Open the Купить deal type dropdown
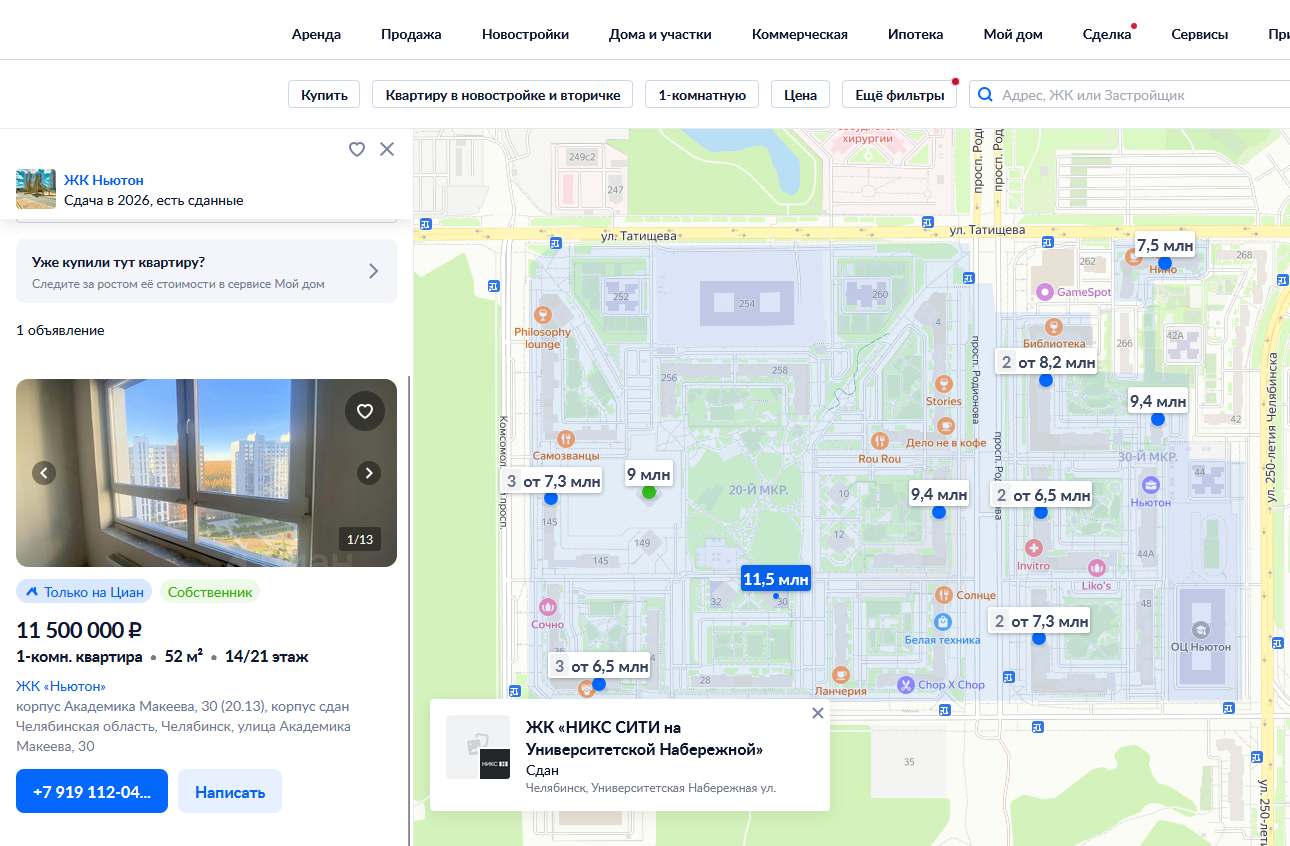The height and width of the screenshot is (846, 1290). (x=324, y=95)
